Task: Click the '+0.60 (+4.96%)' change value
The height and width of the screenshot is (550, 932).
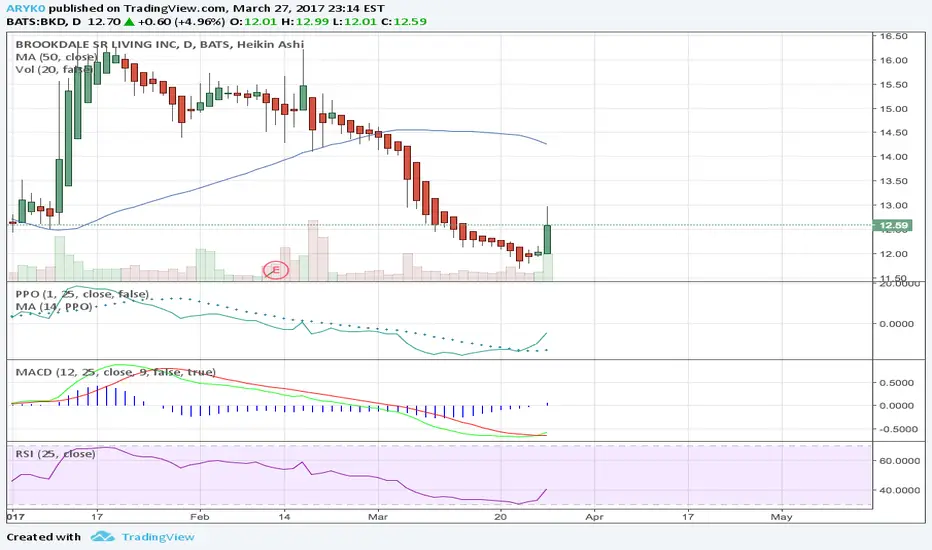Action: (x=182, y=21)
